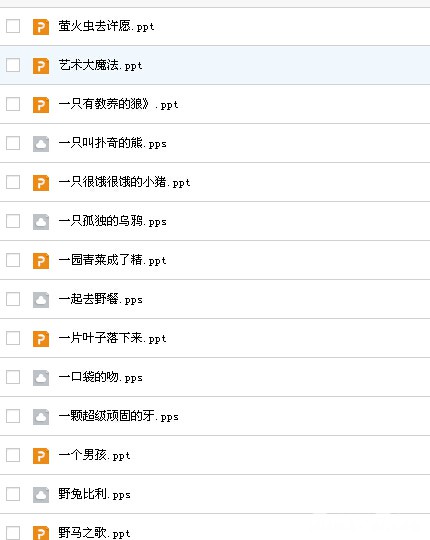Viewport: 430px width, 540px height.
Task: Open file named 一只有教养的狼》.ppt
Action: (118, 104)
